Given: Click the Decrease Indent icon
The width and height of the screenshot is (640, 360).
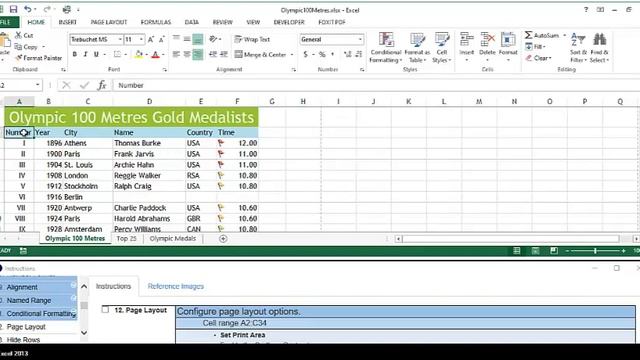Looking at the screenshot, I should pyautogui.click(x=213, y=54).
